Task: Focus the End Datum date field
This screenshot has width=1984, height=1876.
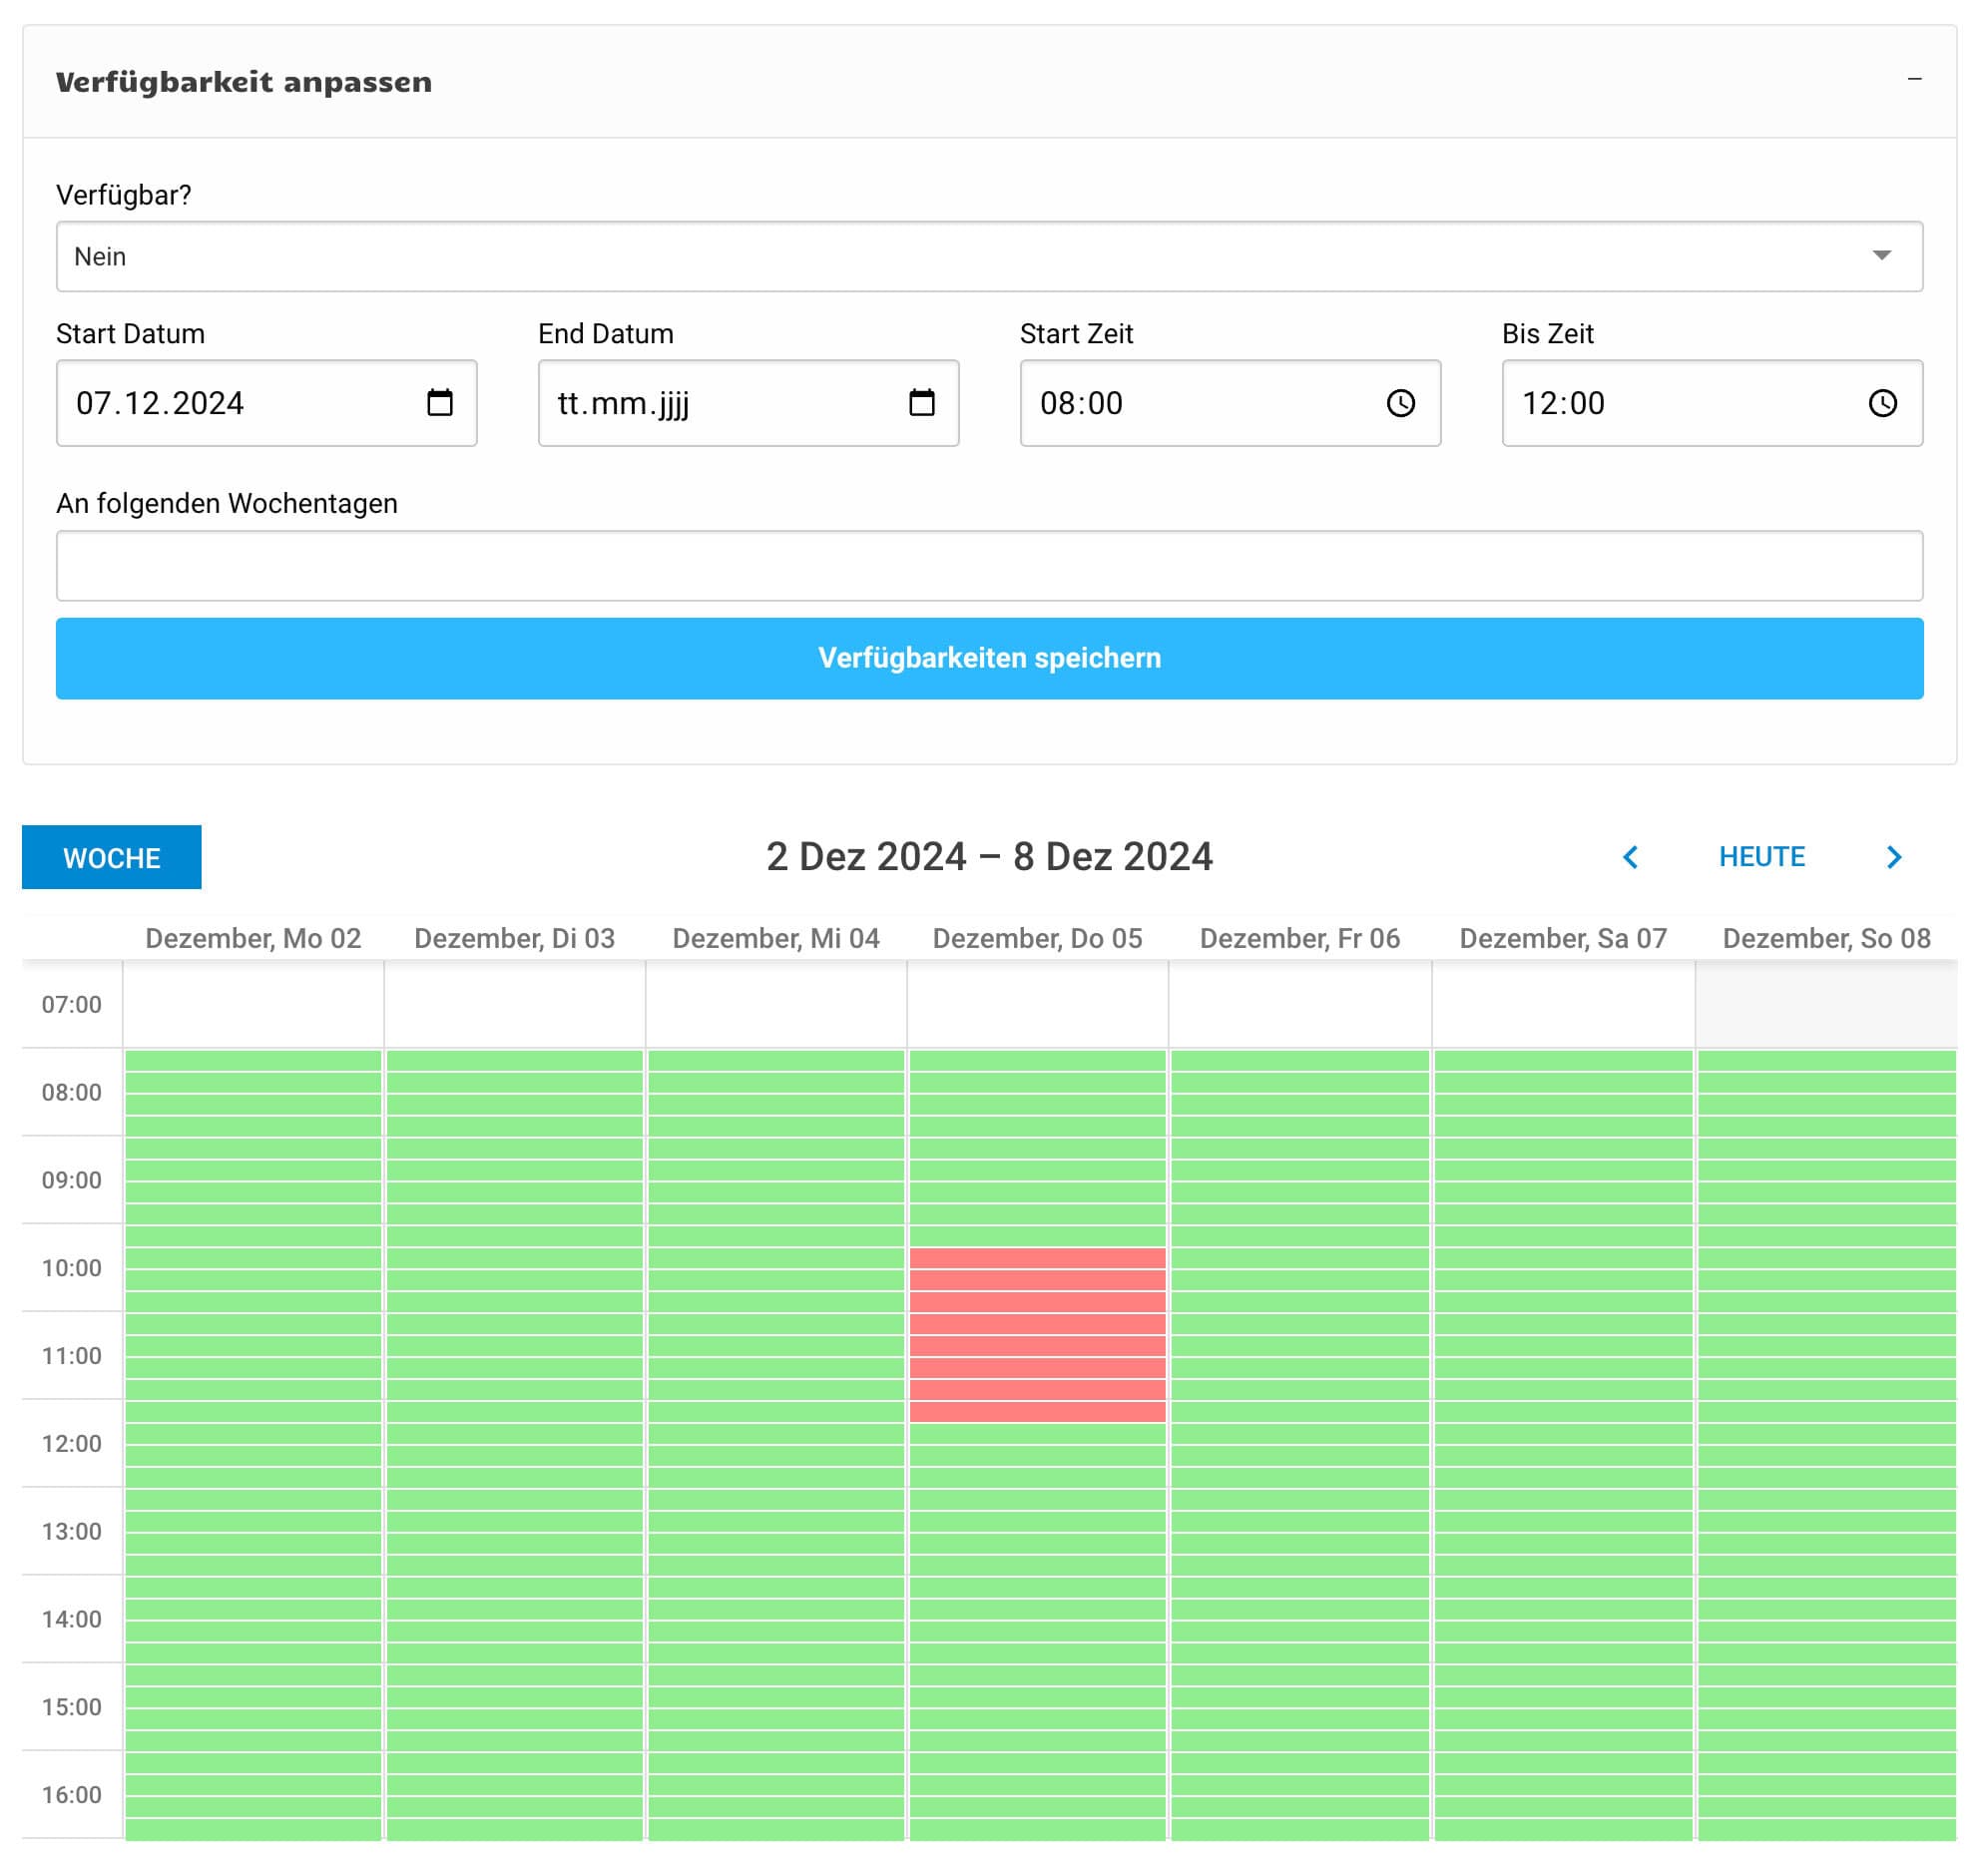Action: (700, 403)
